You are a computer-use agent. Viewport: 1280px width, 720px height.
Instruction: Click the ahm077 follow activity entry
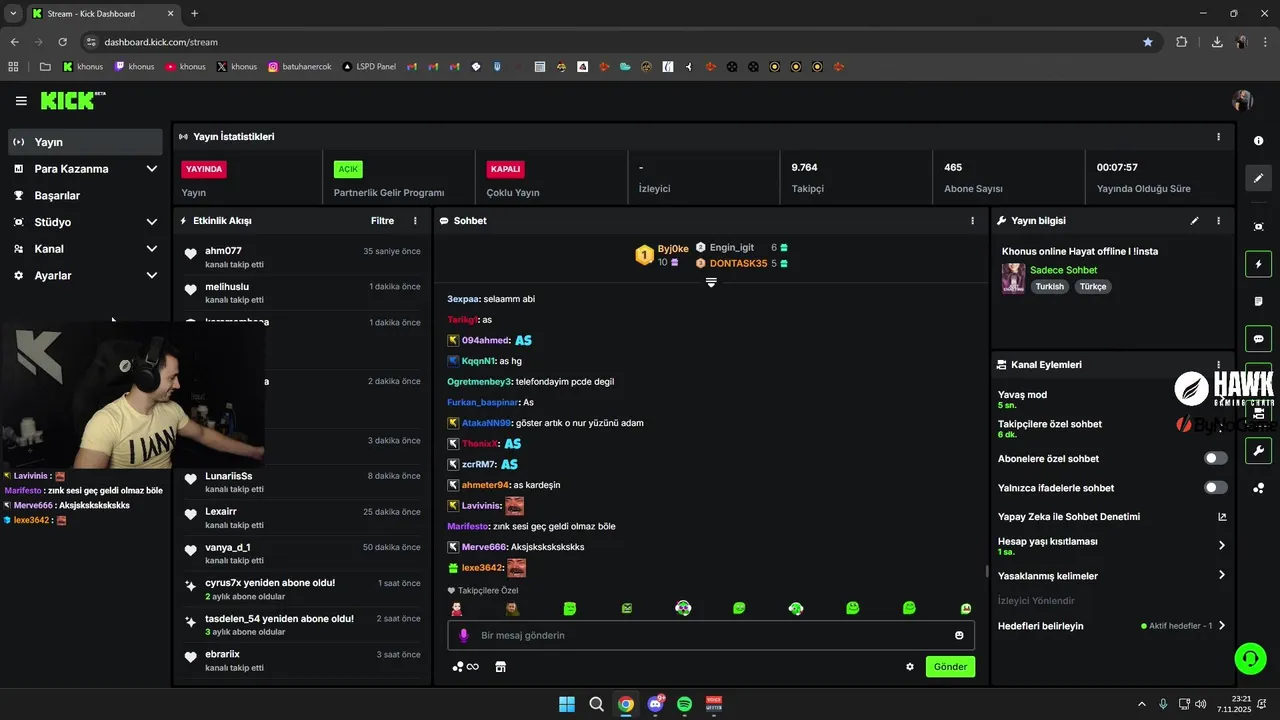click(x=302, y=257)
